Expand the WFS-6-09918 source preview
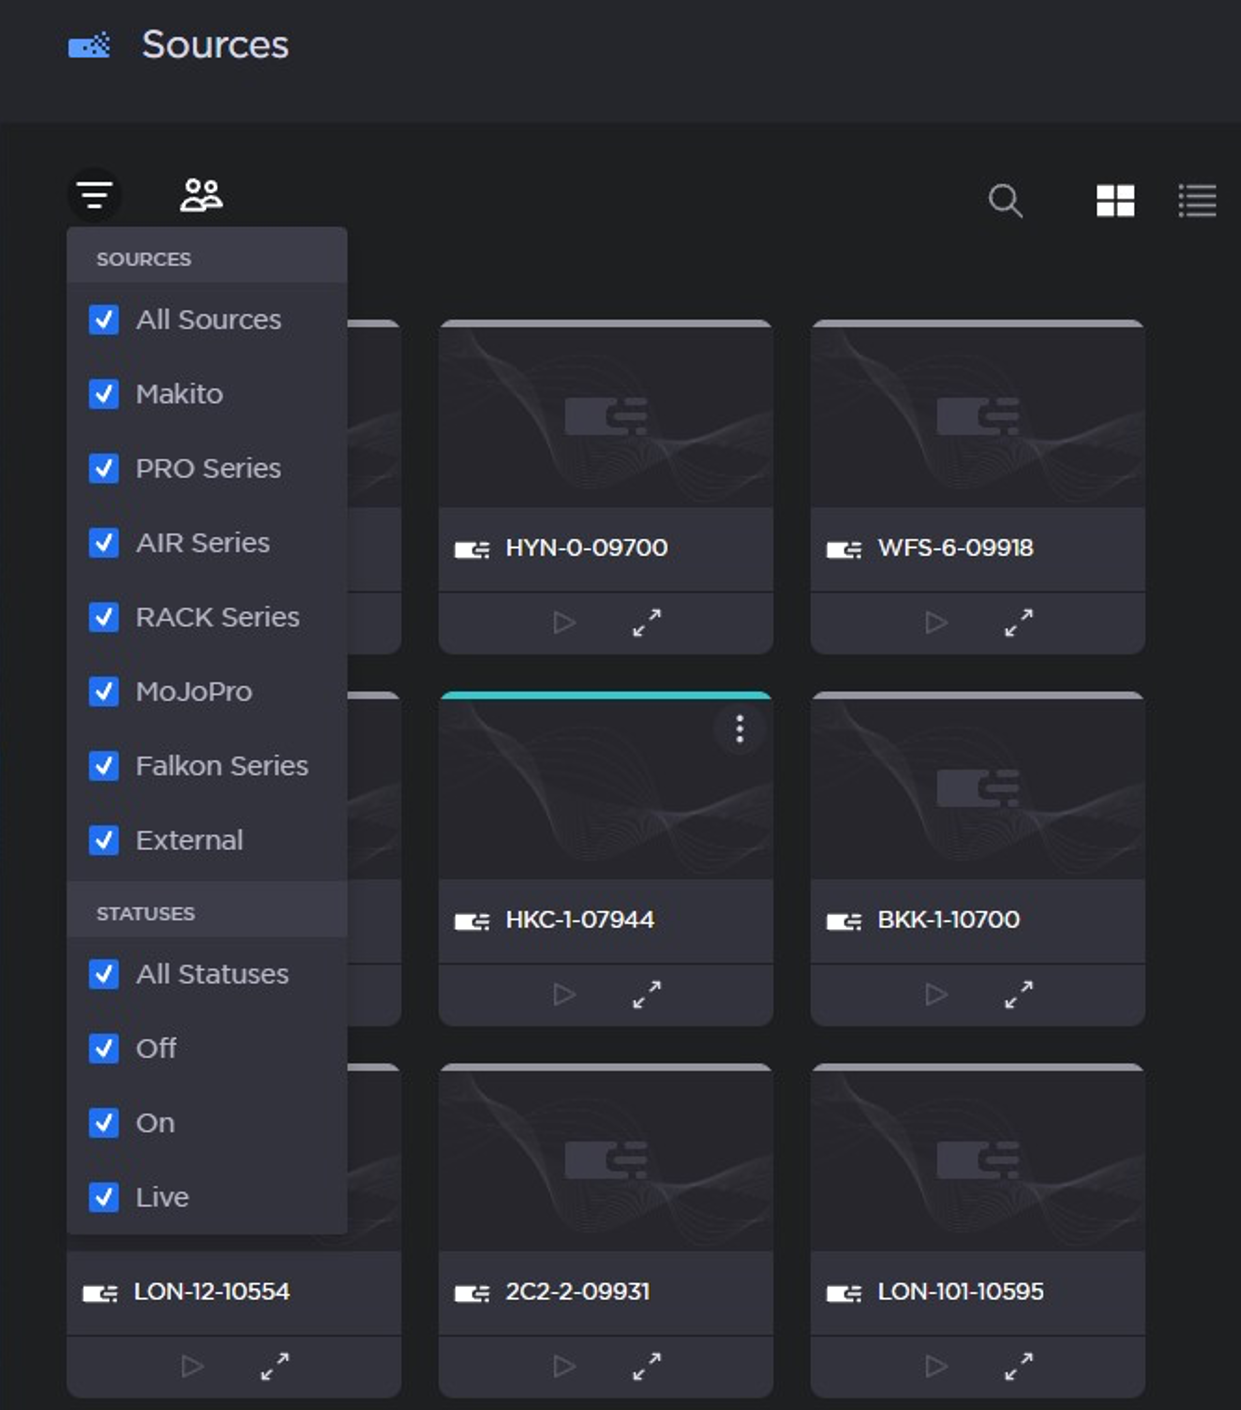Viewport: 1241px width, 1410px height. 1019,623
